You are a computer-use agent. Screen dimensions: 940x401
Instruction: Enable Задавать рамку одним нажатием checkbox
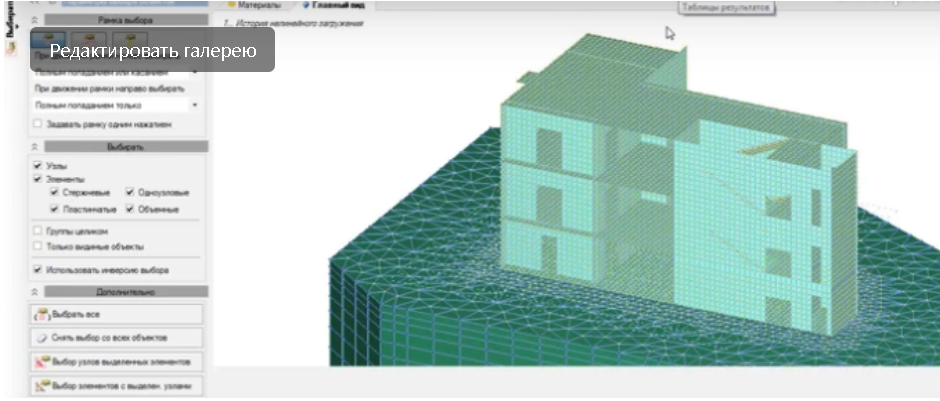(38, 125)
